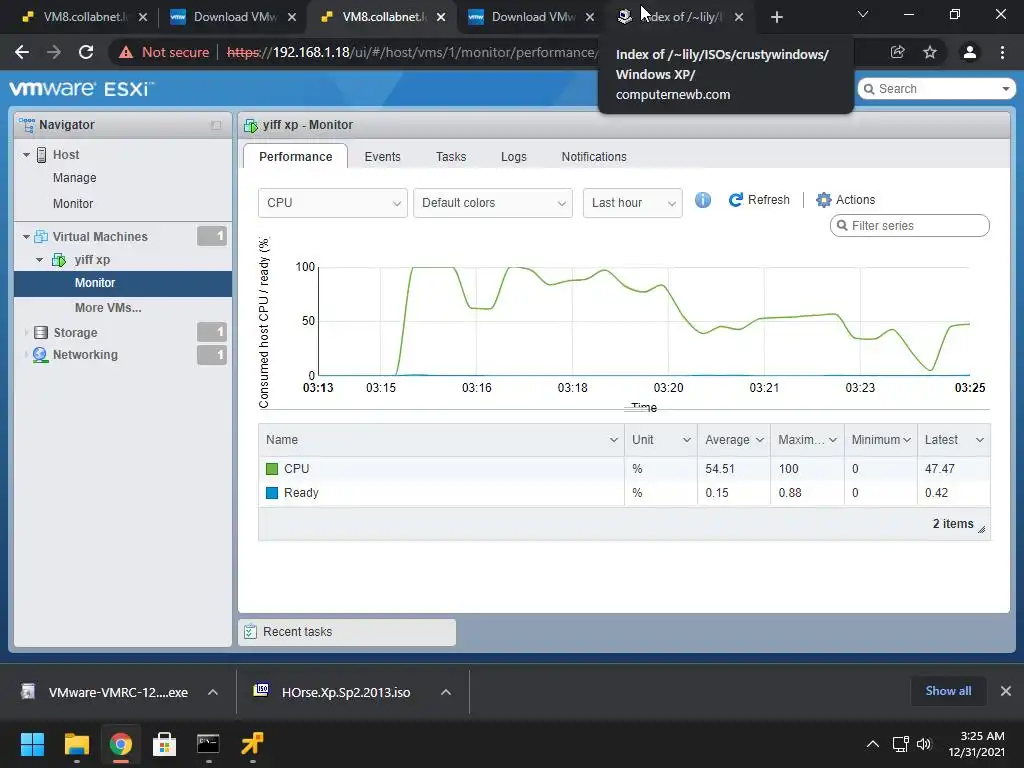Close the downloads bar

(1006, 691)
